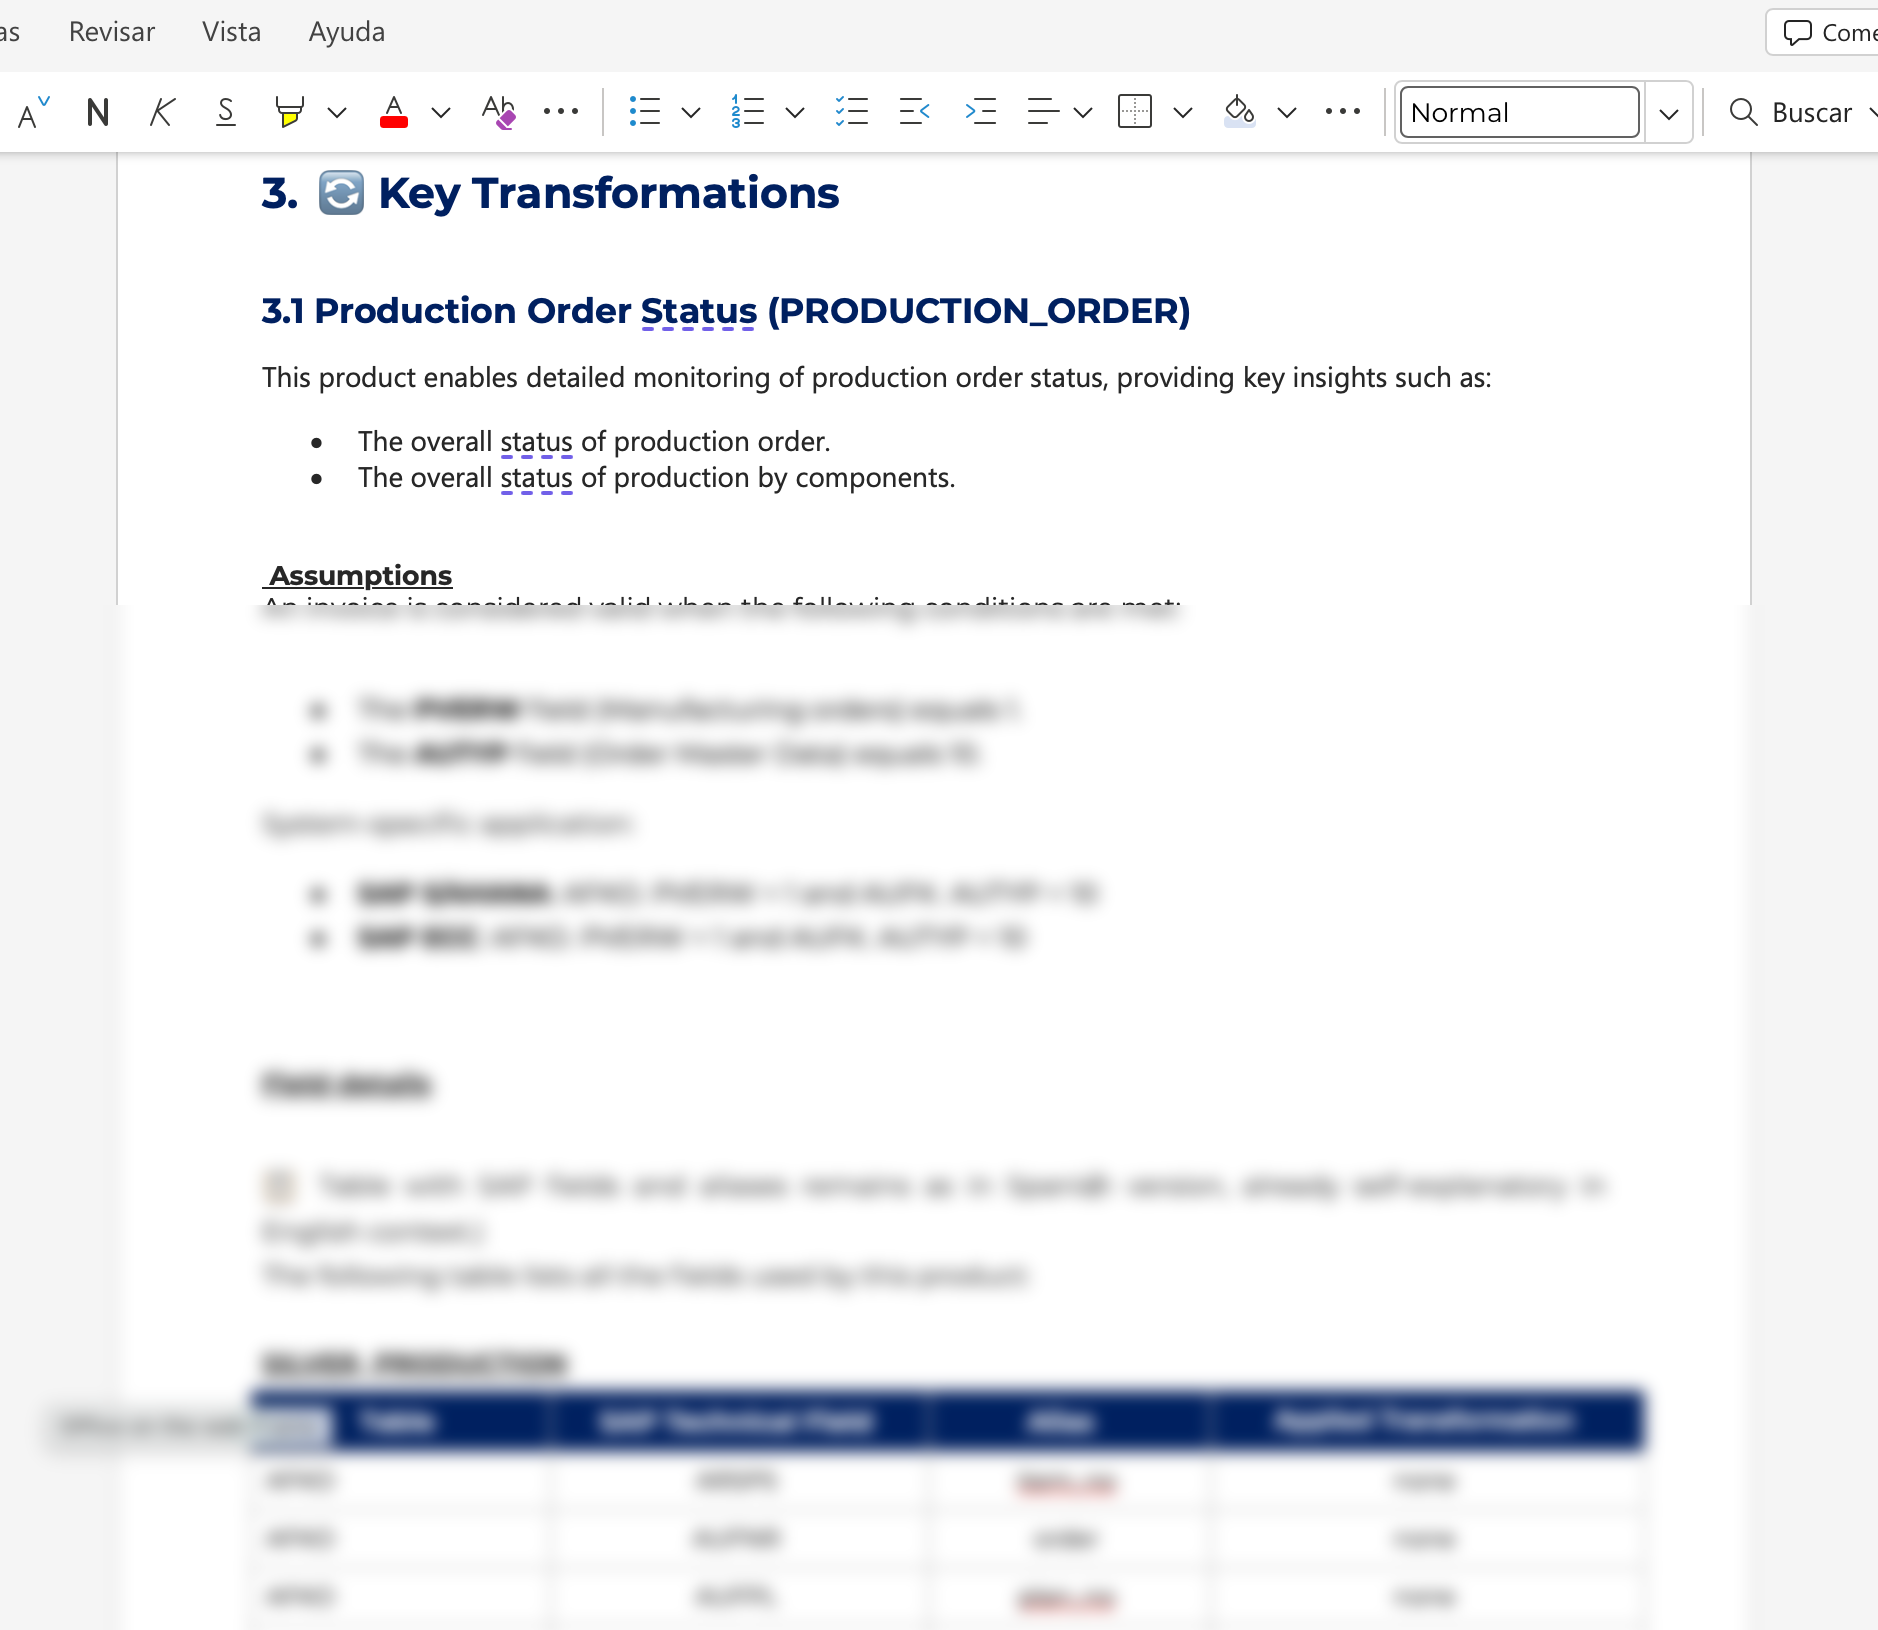The image size is (1878, 1630).
Task: Insert a checklist
Action: [x=852, y=112]
